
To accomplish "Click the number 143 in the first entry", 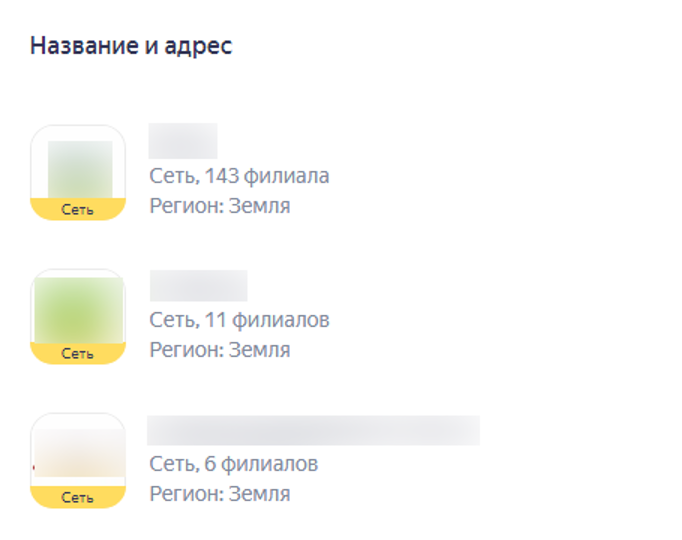I will (224, 176).
